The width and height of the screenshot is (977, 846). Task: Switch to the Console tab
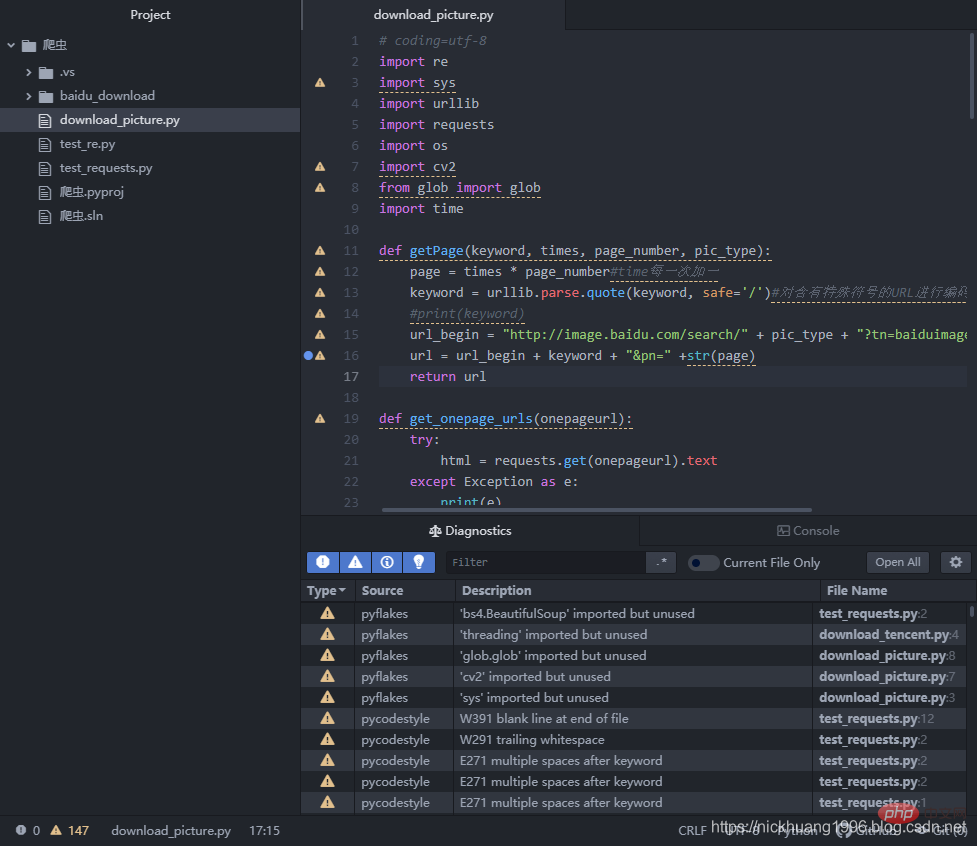coord(808,531)
